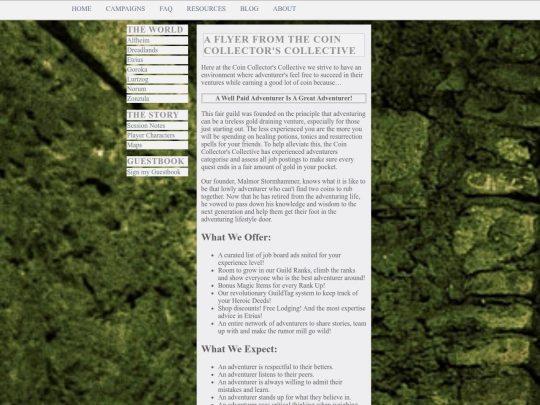Click the 'What We Expect:' heading

239,349
